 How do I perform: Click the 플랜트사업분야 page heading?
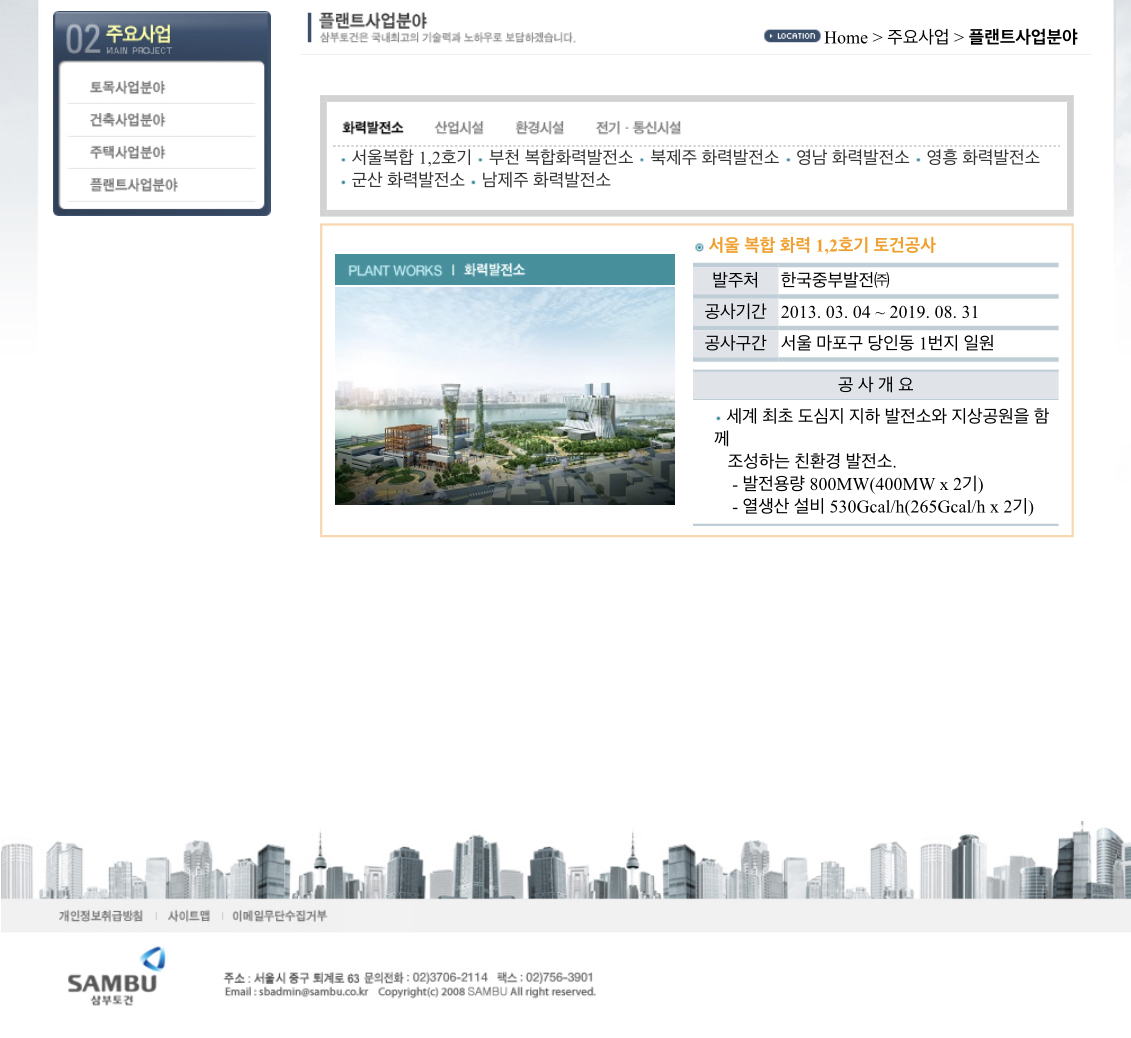pyautogui.click(x=373, y=20)
